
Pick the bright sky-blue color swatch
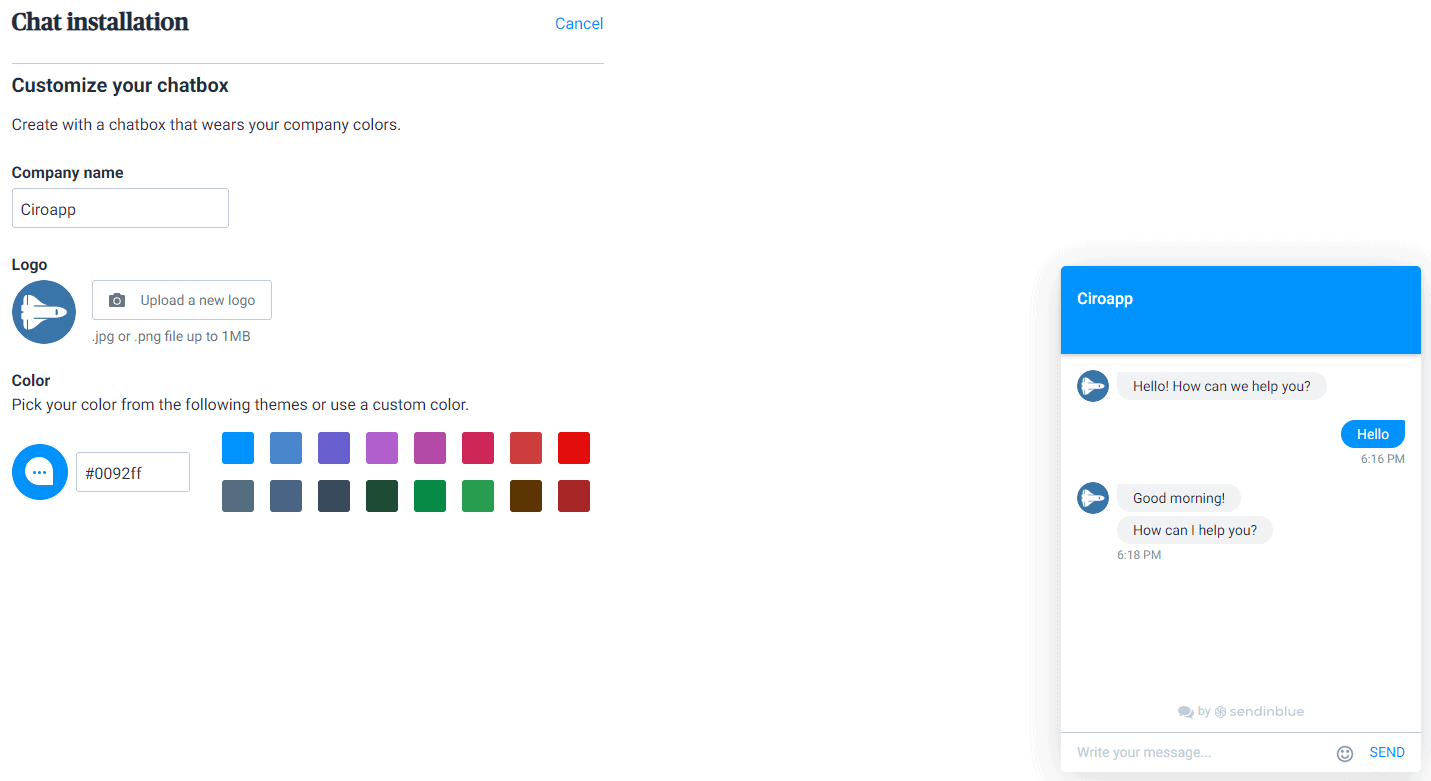(x=238, y=448)
